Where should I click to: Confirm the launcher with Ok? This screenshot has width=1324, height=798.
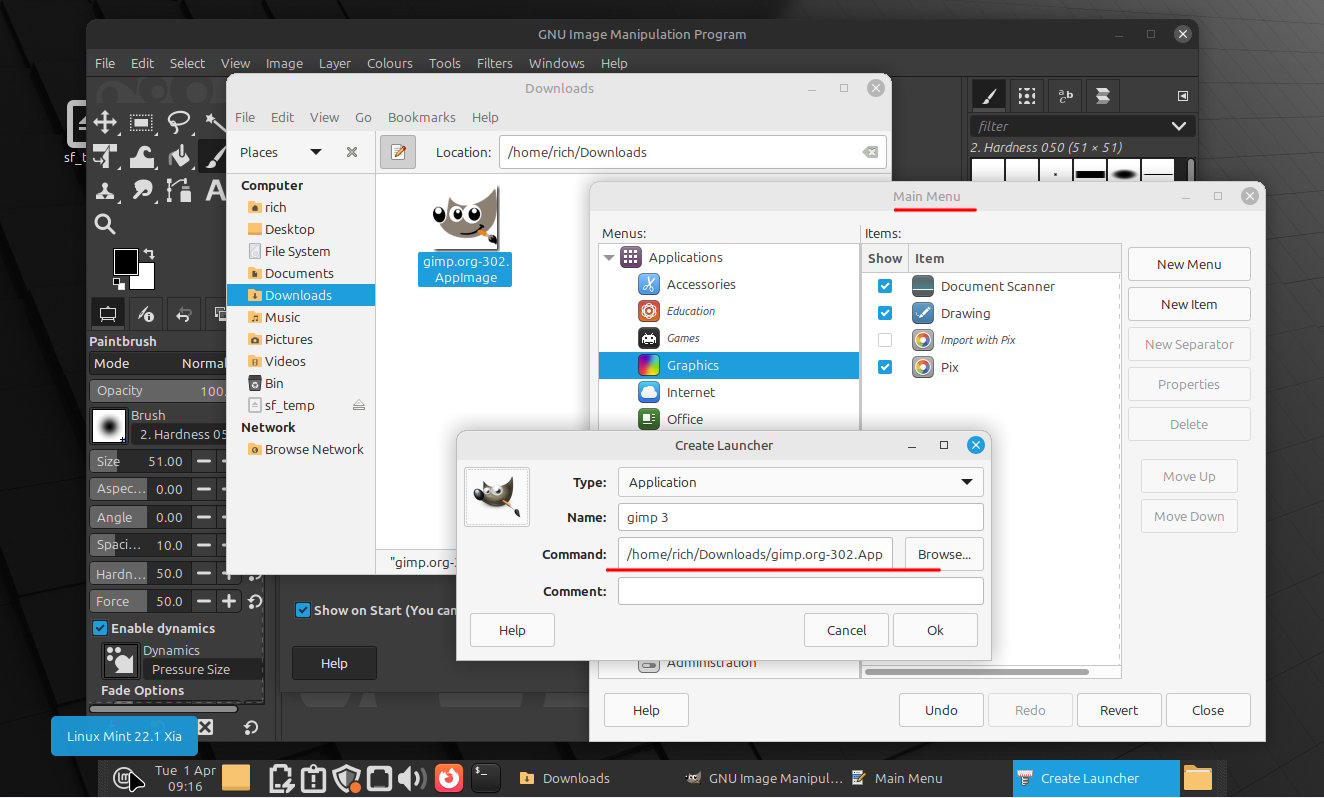(935, 630)
